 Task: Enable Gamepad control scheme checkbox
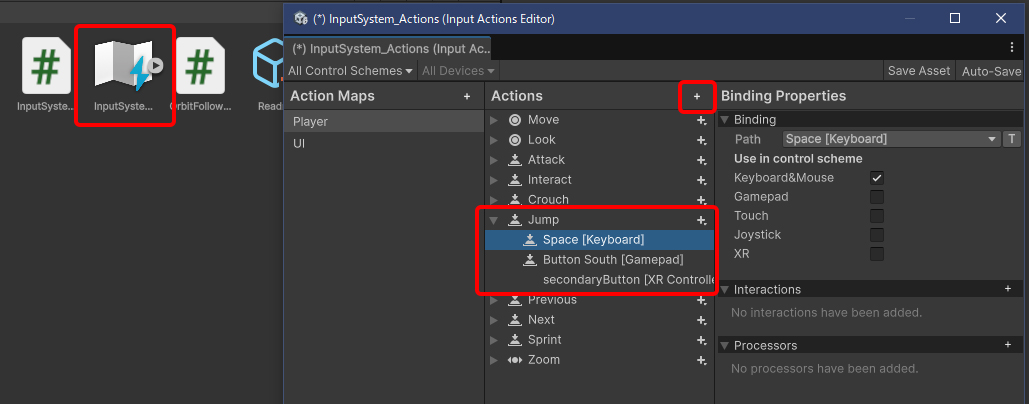pyautogui.click(x=877, y=197)
